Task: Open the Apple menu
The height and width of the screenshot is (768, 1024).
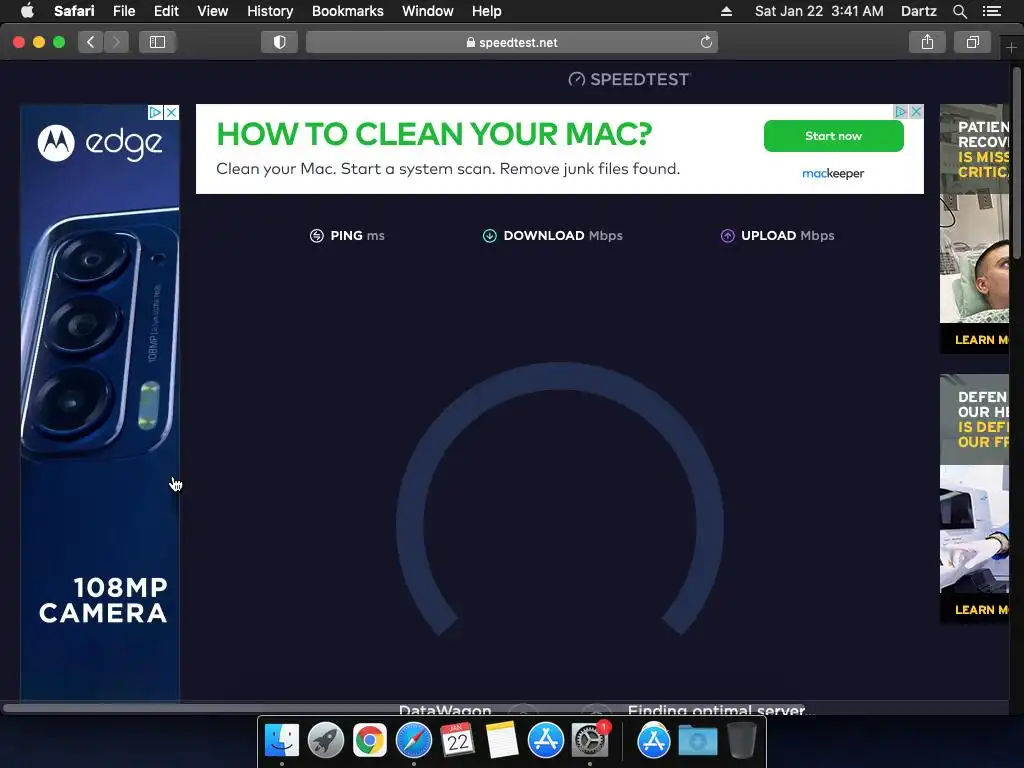Action: point(27,11)
